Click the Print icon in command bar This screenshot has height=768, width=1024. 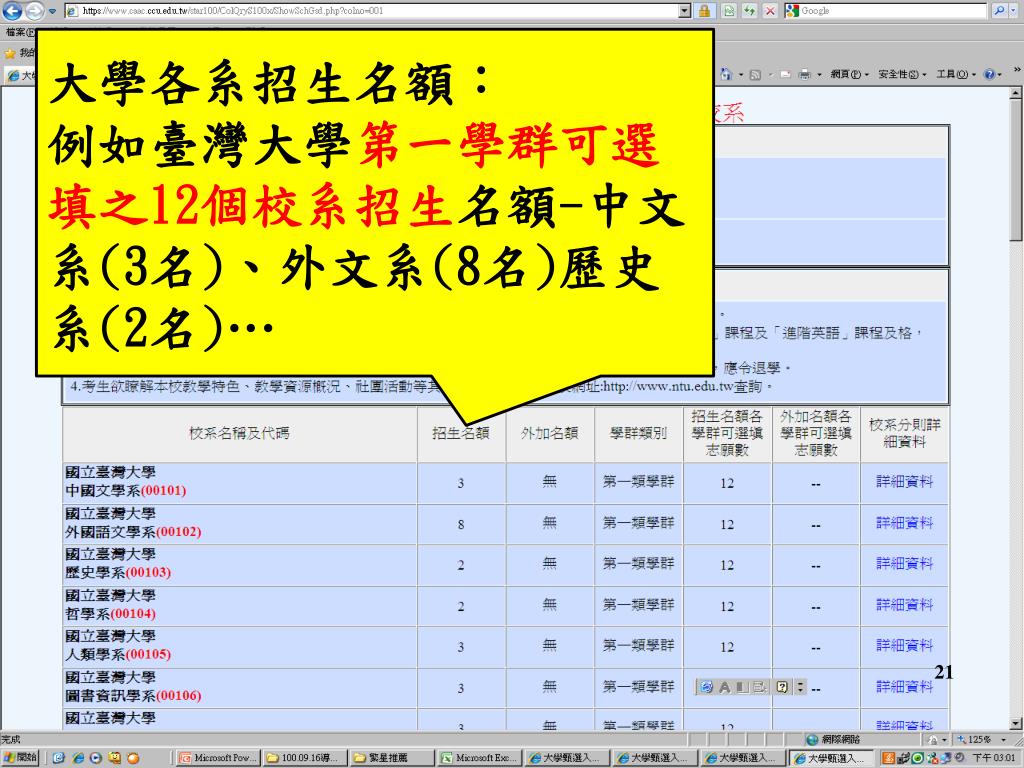click(x=805, y=74)
